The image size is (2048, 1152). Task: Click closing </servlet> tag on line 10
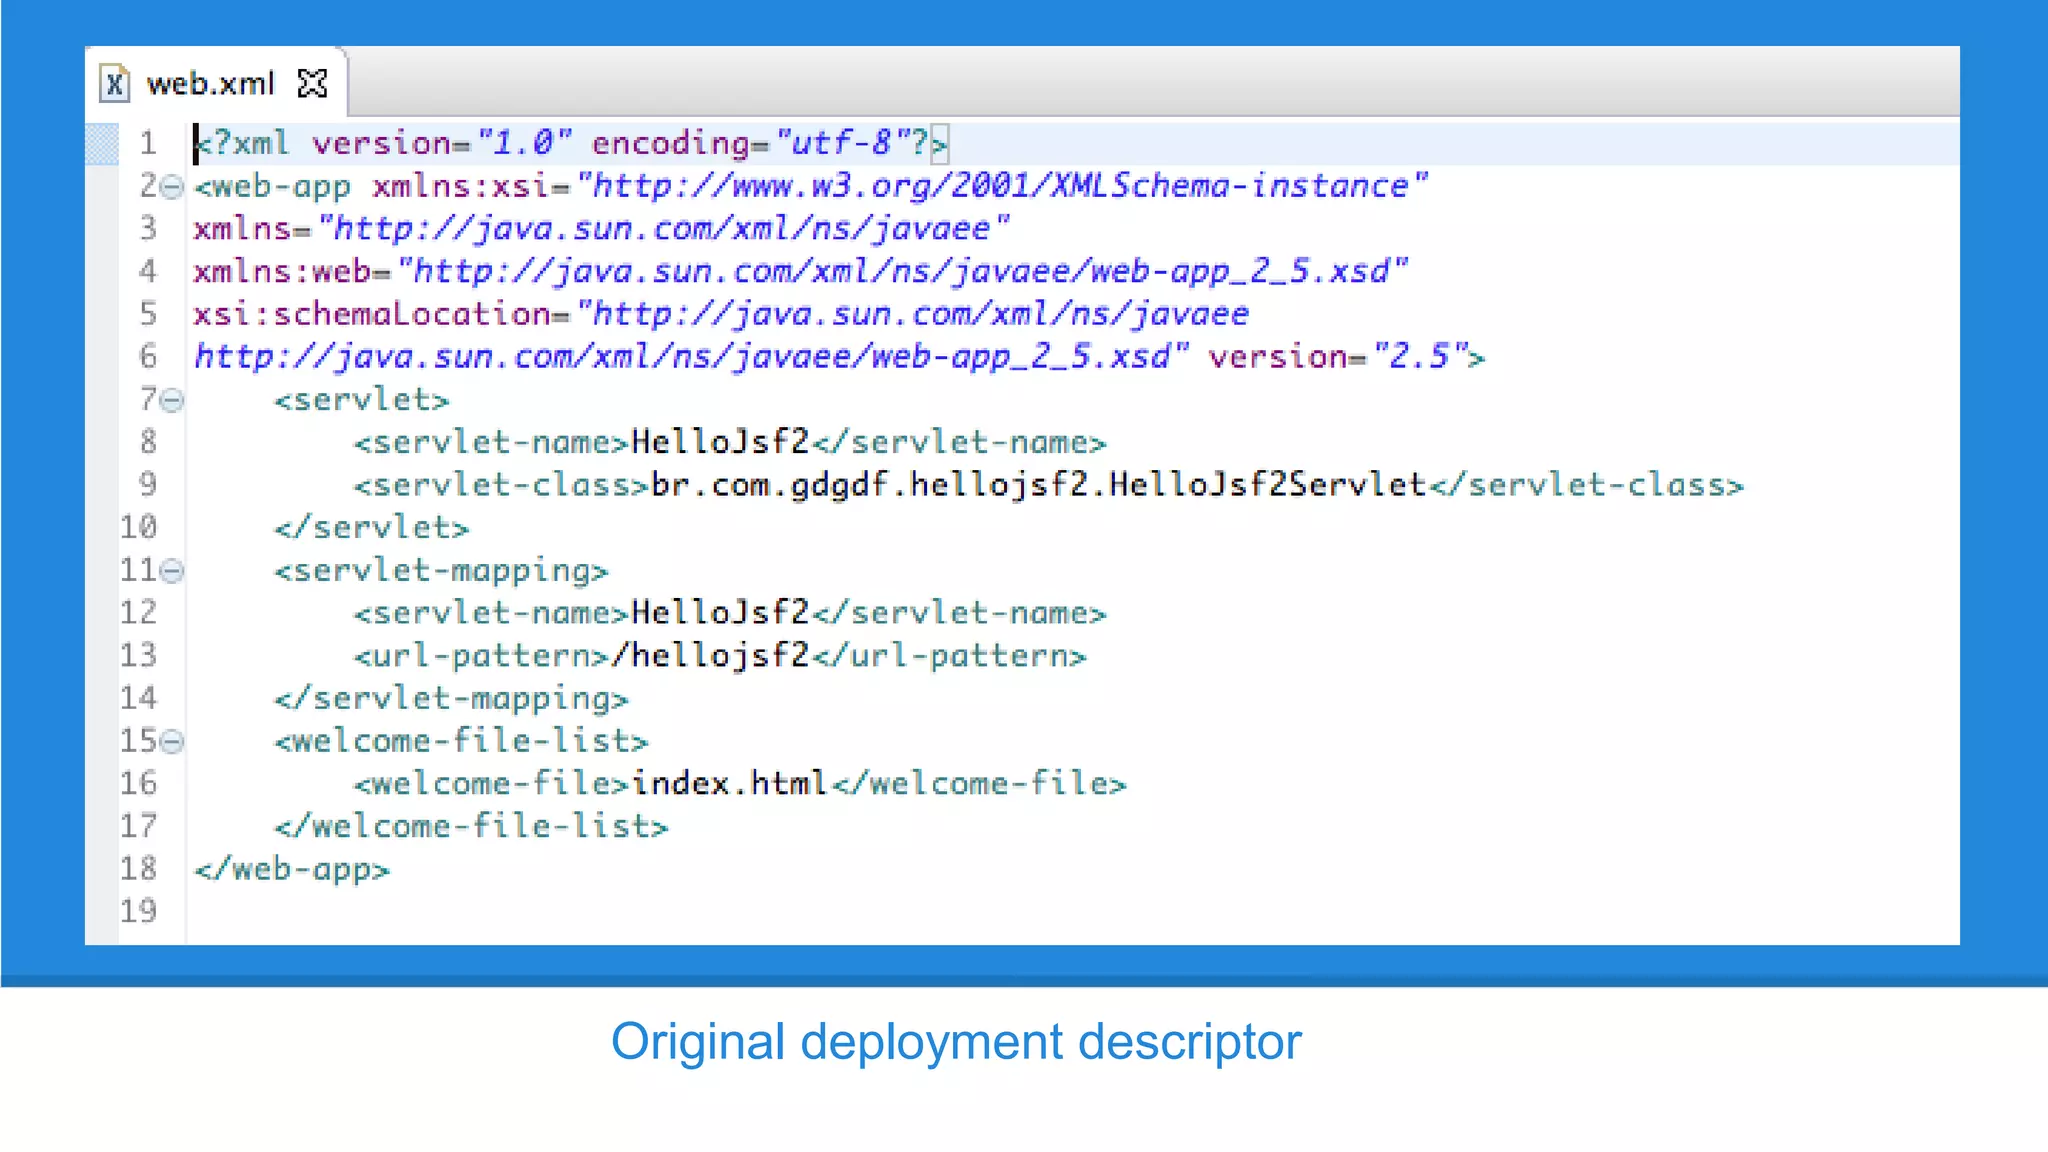[x=372, y=527]
